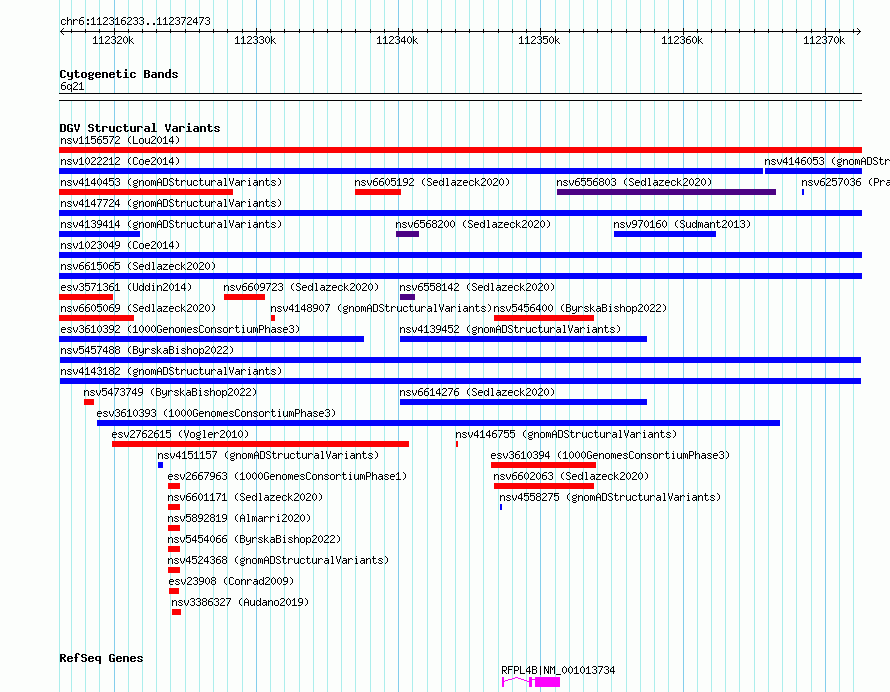Open nsv6556803 (Sedlazeck2020) variant
Screen dimensions: 890x692
[634, 182]
